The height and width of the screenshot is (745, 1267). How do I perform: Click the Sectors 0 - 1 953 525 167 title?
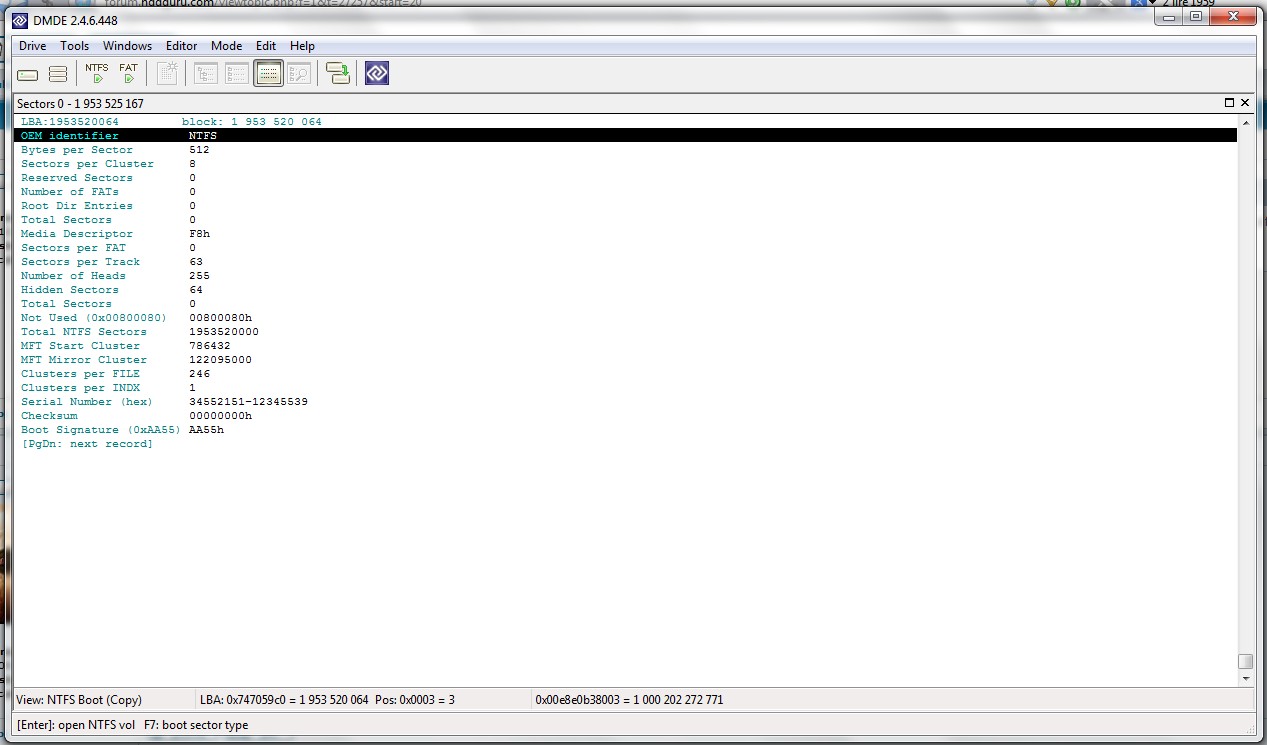[x=80, y=104]
